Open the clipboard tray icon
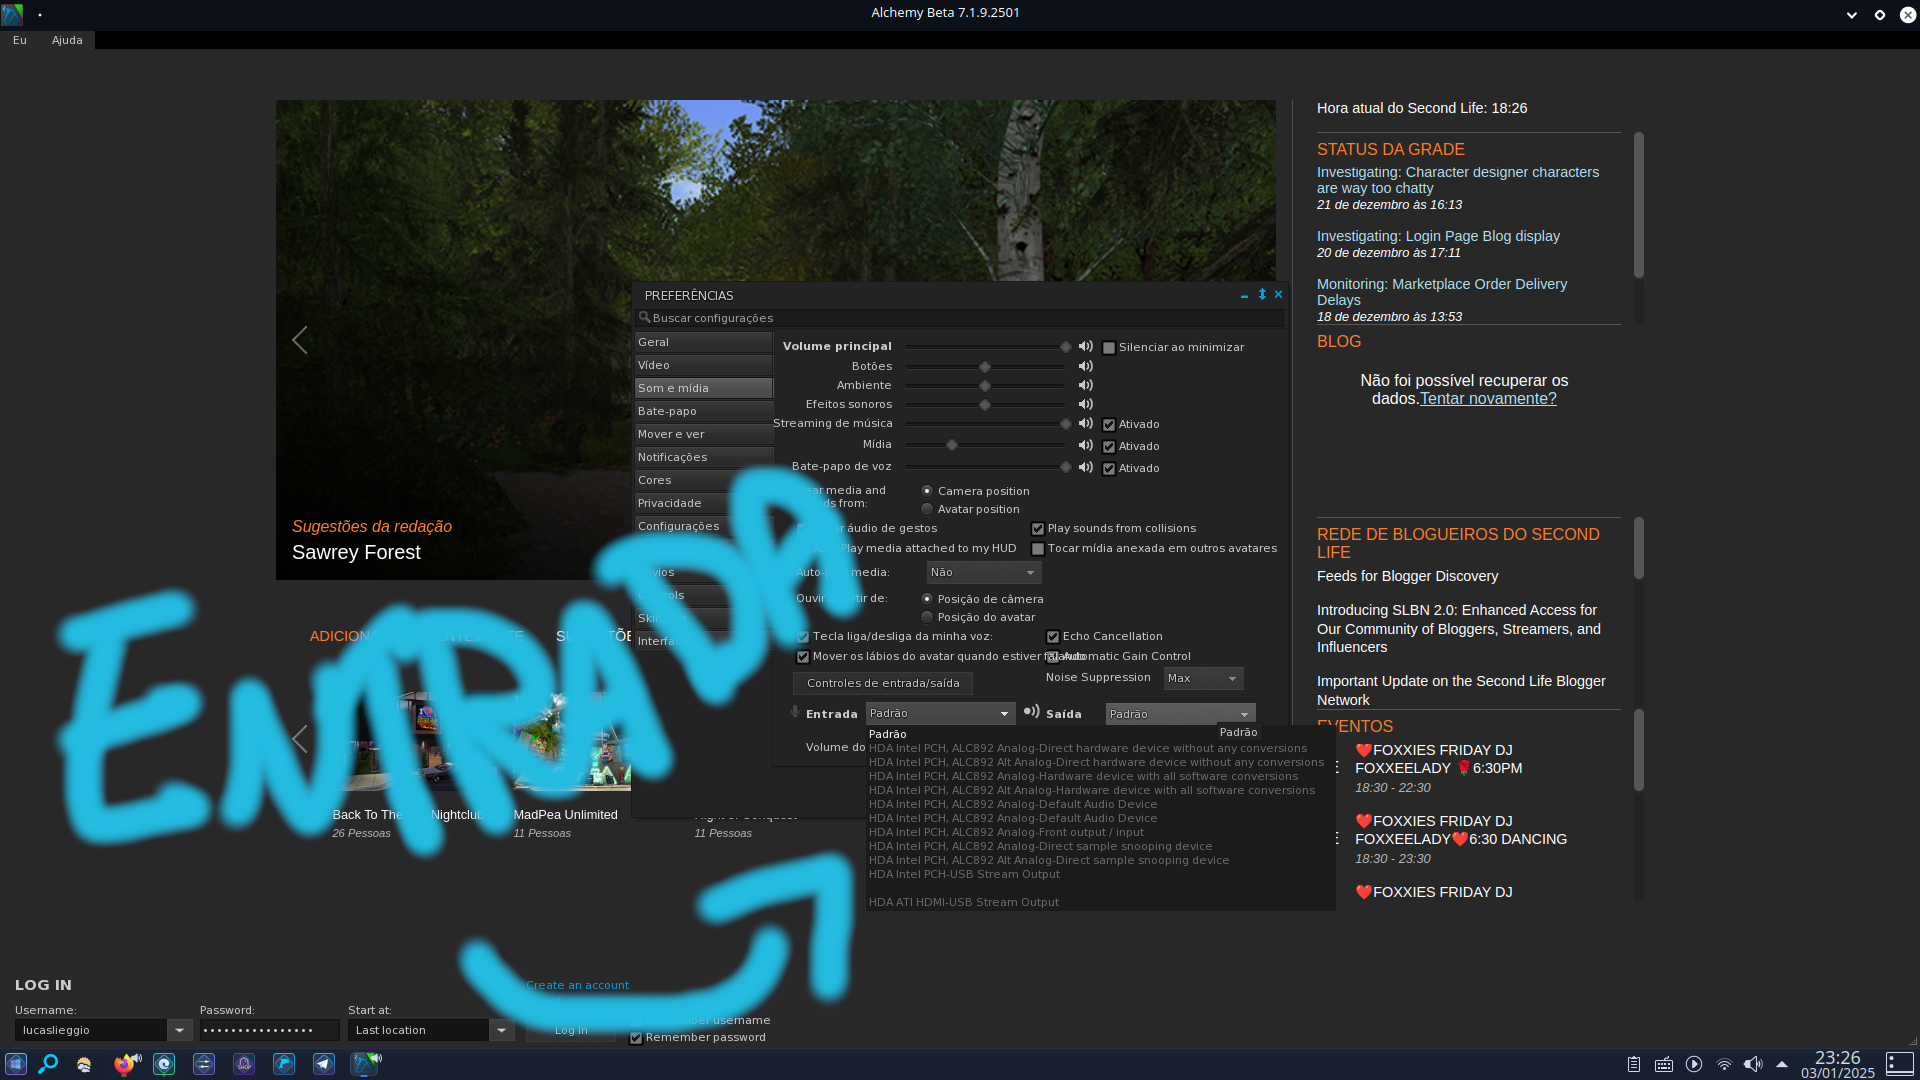Screen dimensions: 1920x1080 pyautogui.click(x=1633, y=1064)
